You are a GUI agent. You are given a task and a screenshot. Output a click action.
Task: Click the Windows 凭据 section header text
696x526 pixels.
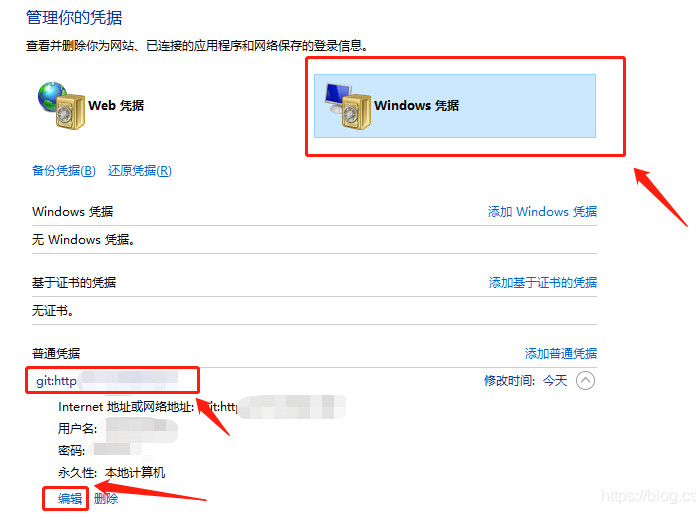click(72, 212)
